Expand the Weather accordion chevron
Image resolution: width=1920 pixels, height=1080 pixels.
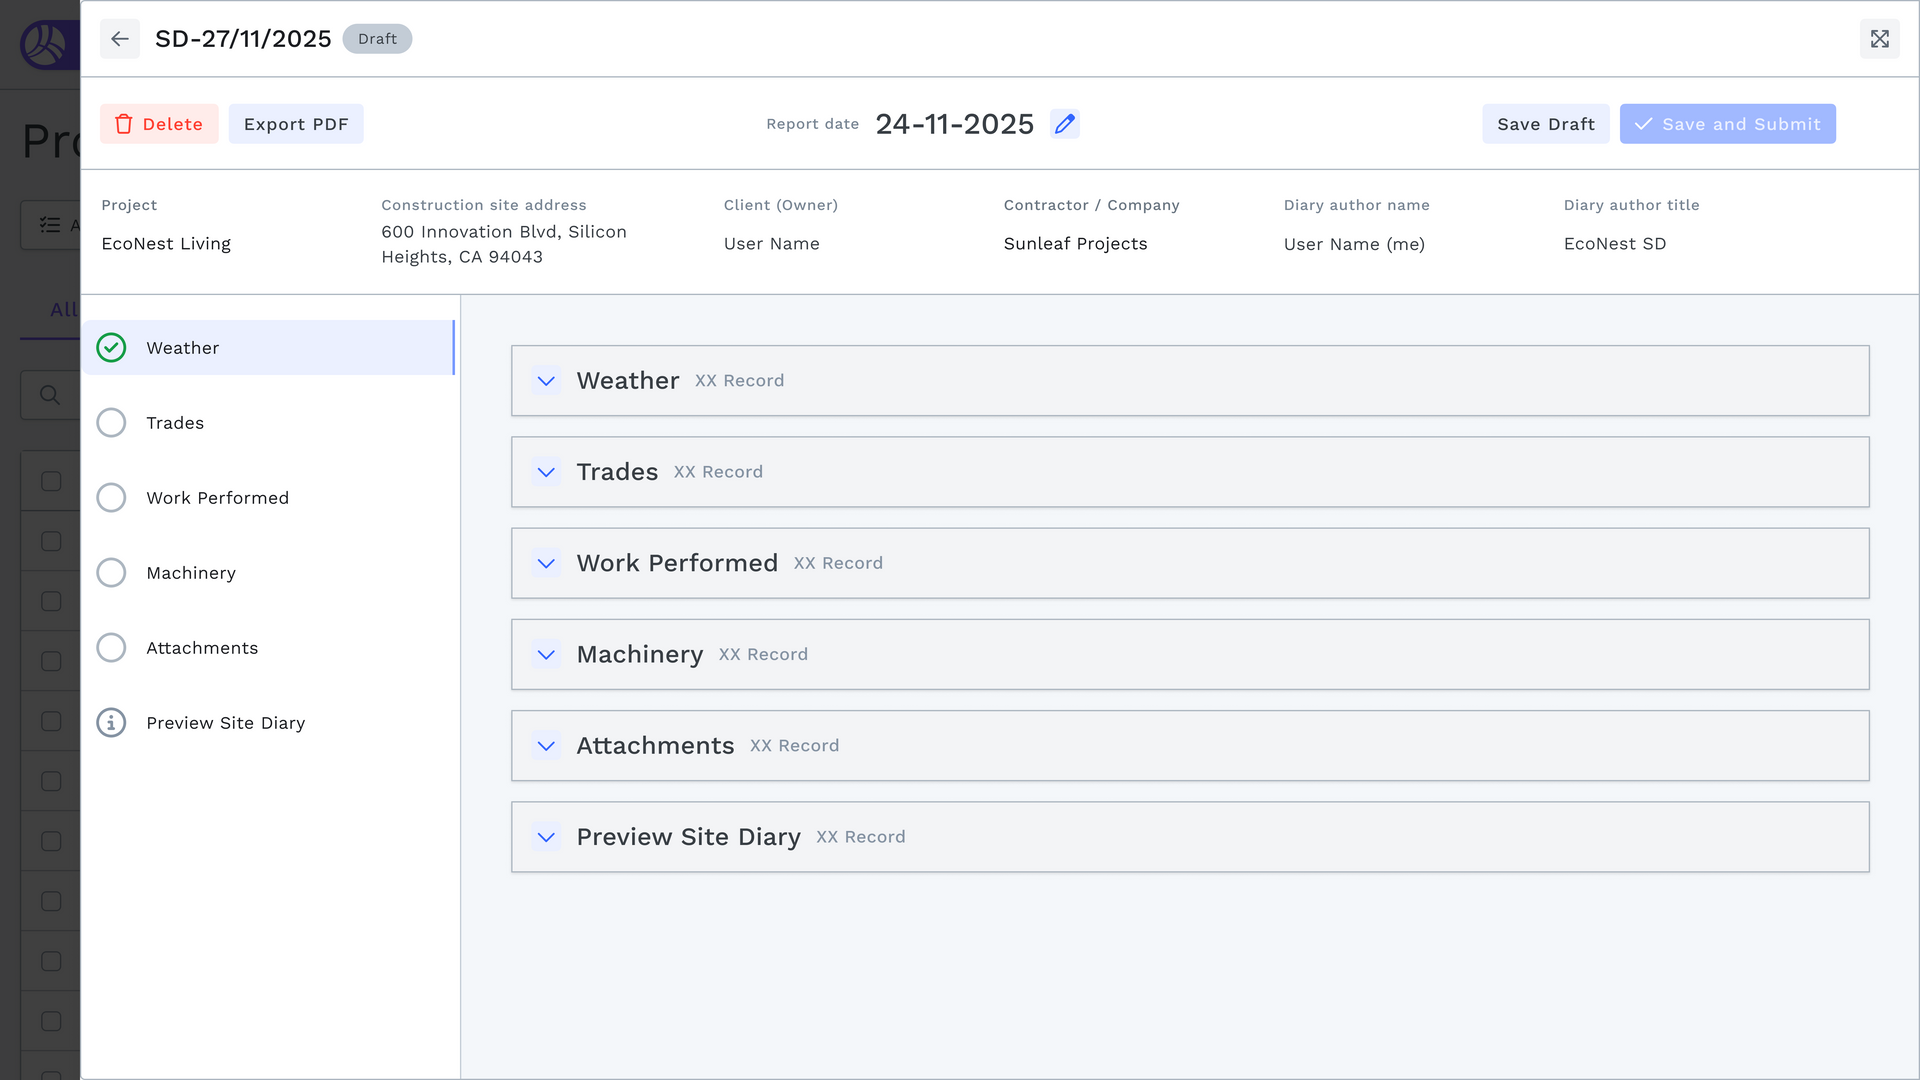click(x=546, y=381)
